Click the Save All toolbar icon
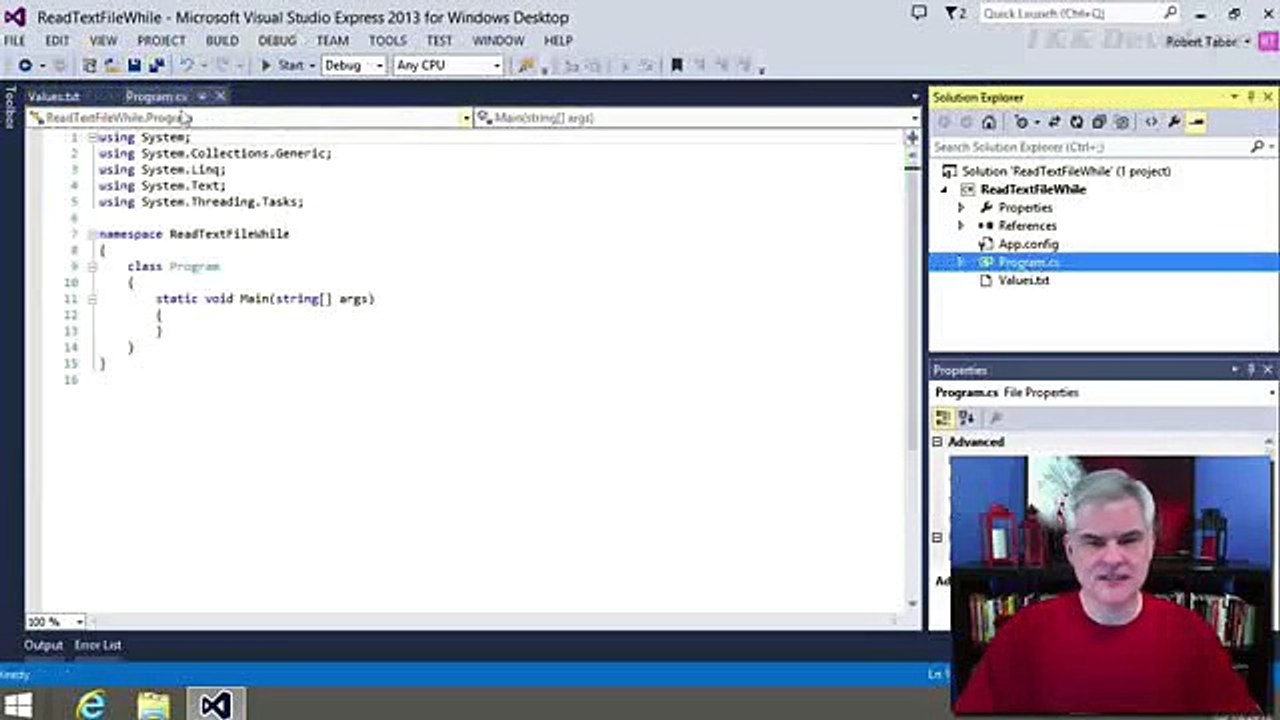Image resolution: width=1280 pixels, height=720 pixels. pos(156,65)
